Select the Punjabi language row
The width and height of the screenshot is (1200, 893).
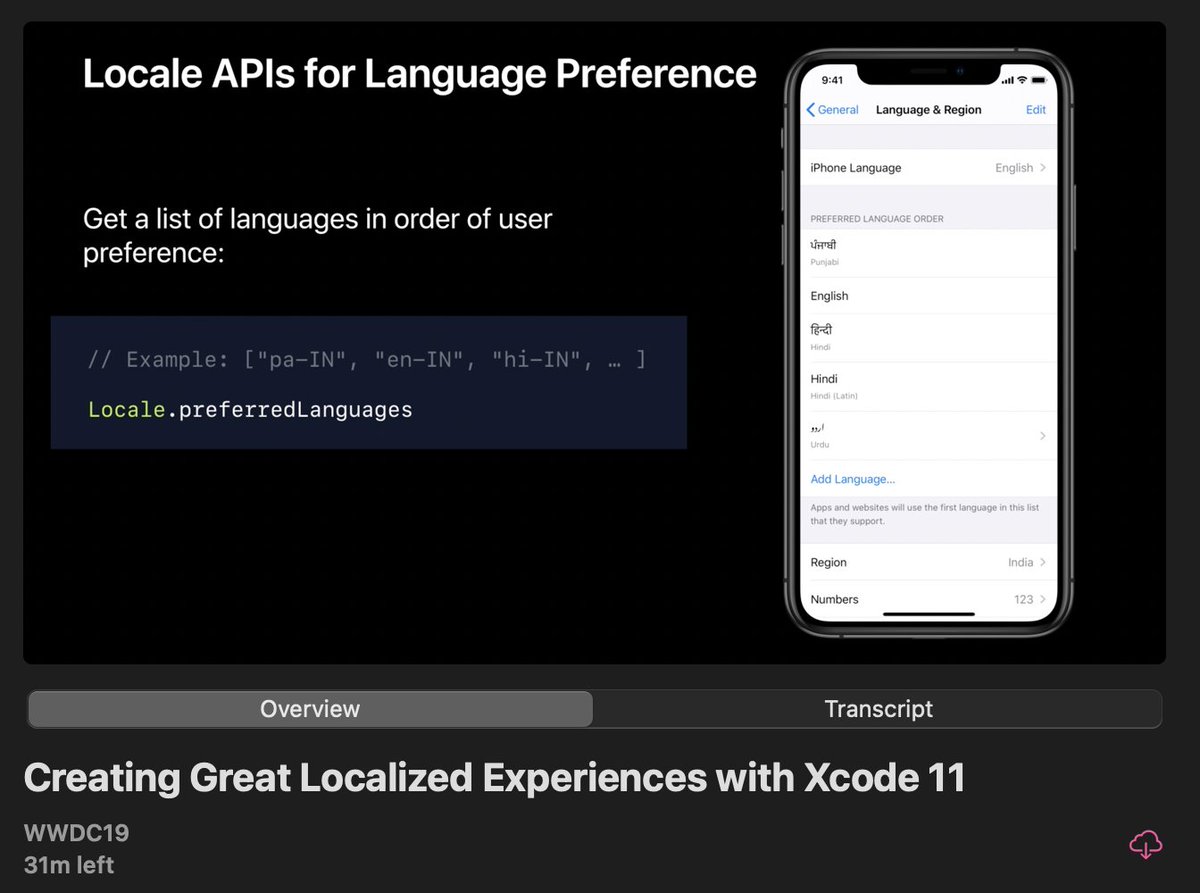pyautogui.click(x=930, y=253)
